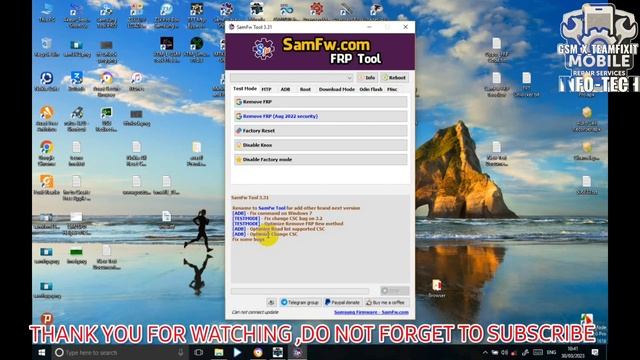Open Task View from the taskbar

coord(199,352)
